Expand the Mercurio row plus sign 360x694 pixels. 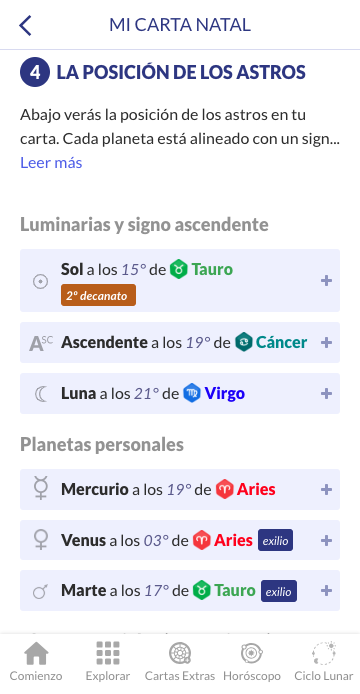[326, 489]
